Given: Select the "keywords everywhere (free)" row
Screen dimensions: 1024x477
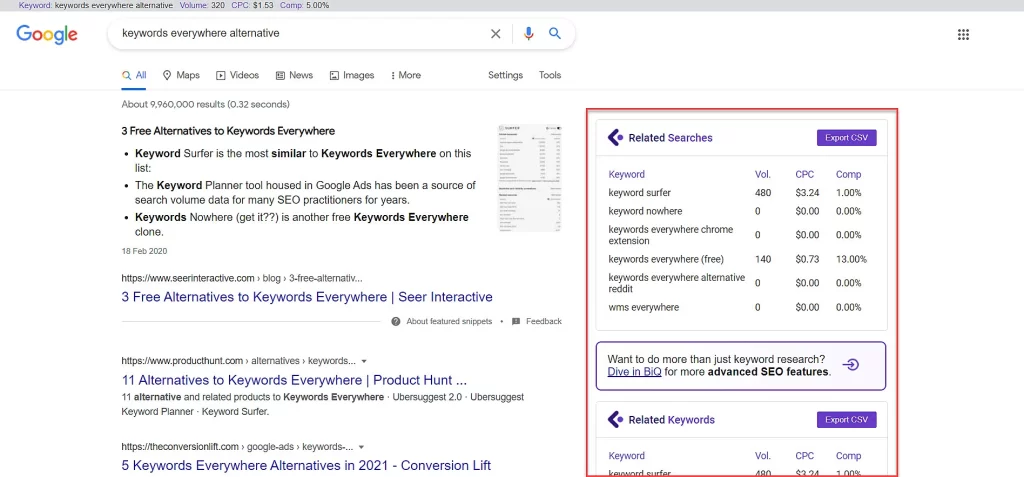Looking at the screenshot, I should click(x=742, y=259).
